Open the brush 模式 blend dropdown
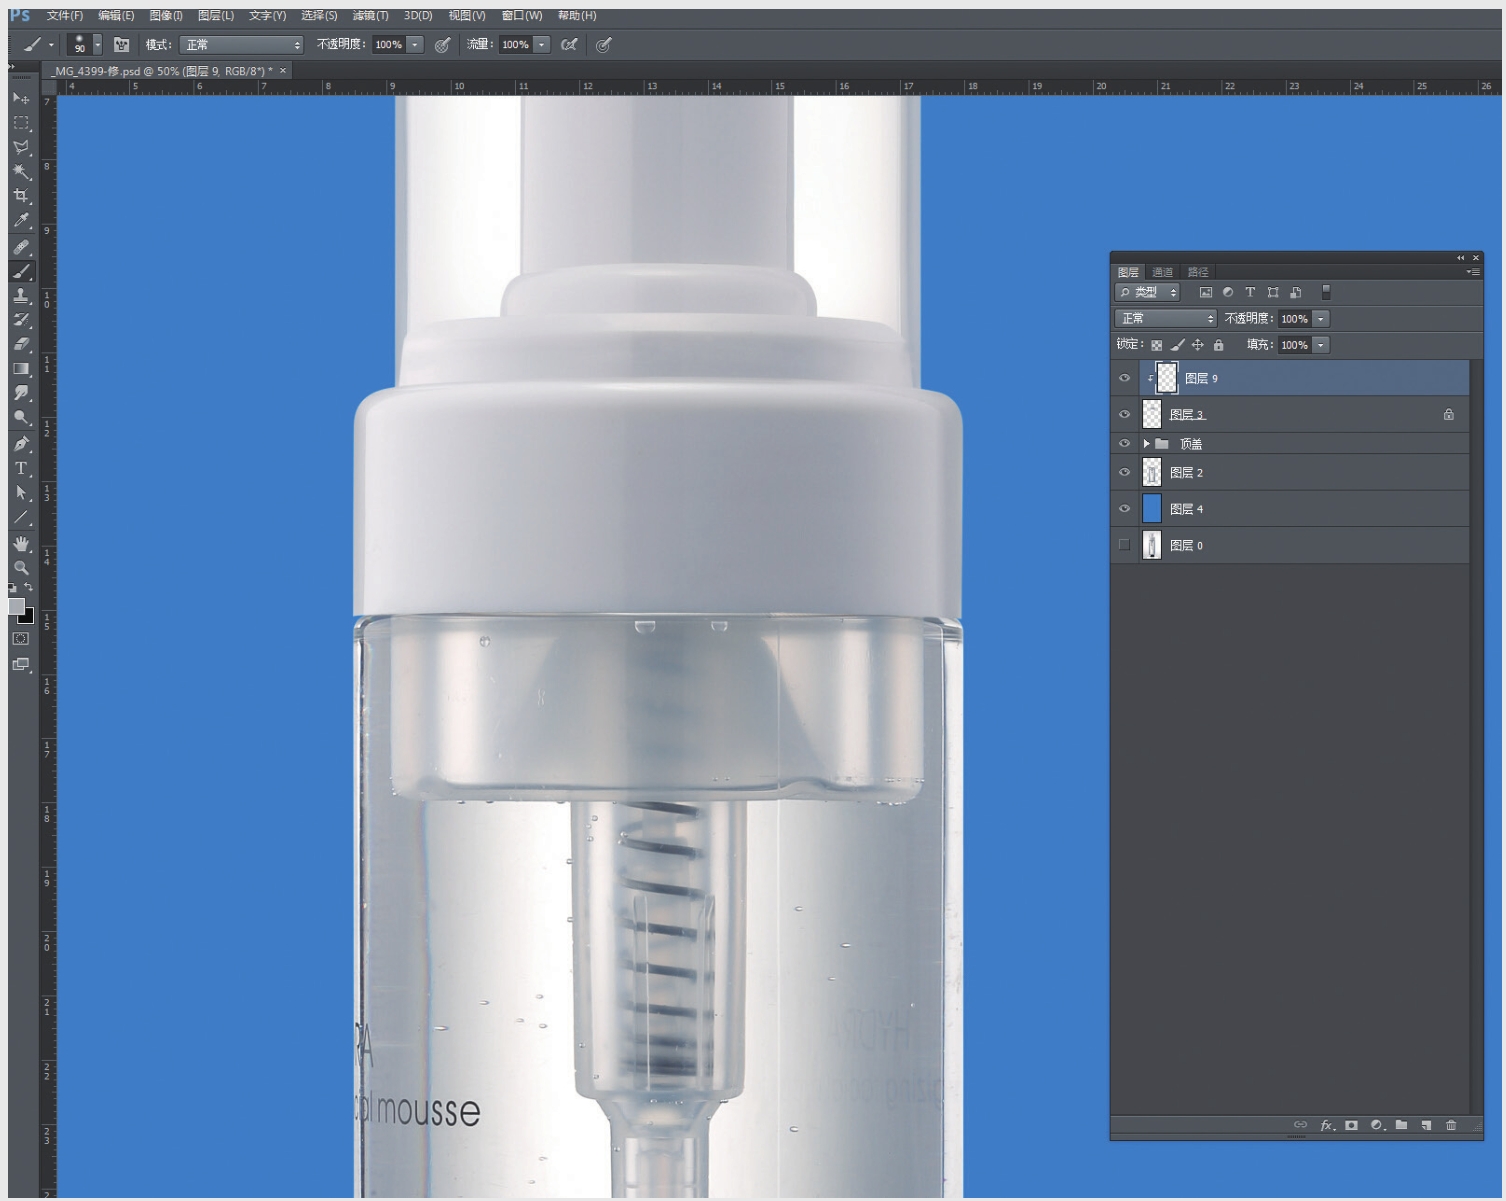Viewport: 1506px width, 1201px height. click(x=241, y=45)
